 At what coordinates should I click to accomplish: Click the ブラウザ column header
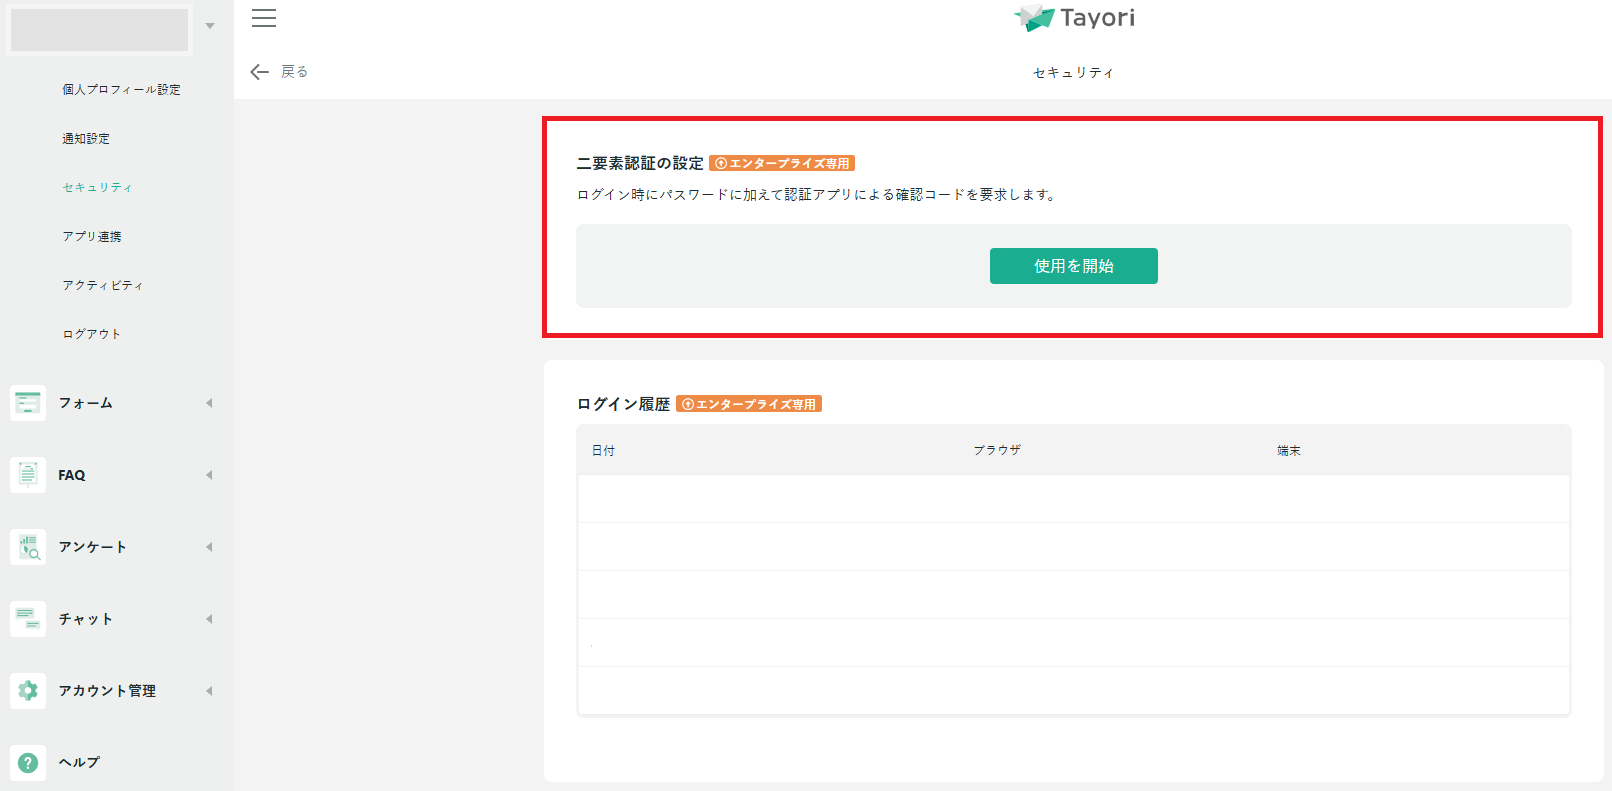click(x=998, y=450)
